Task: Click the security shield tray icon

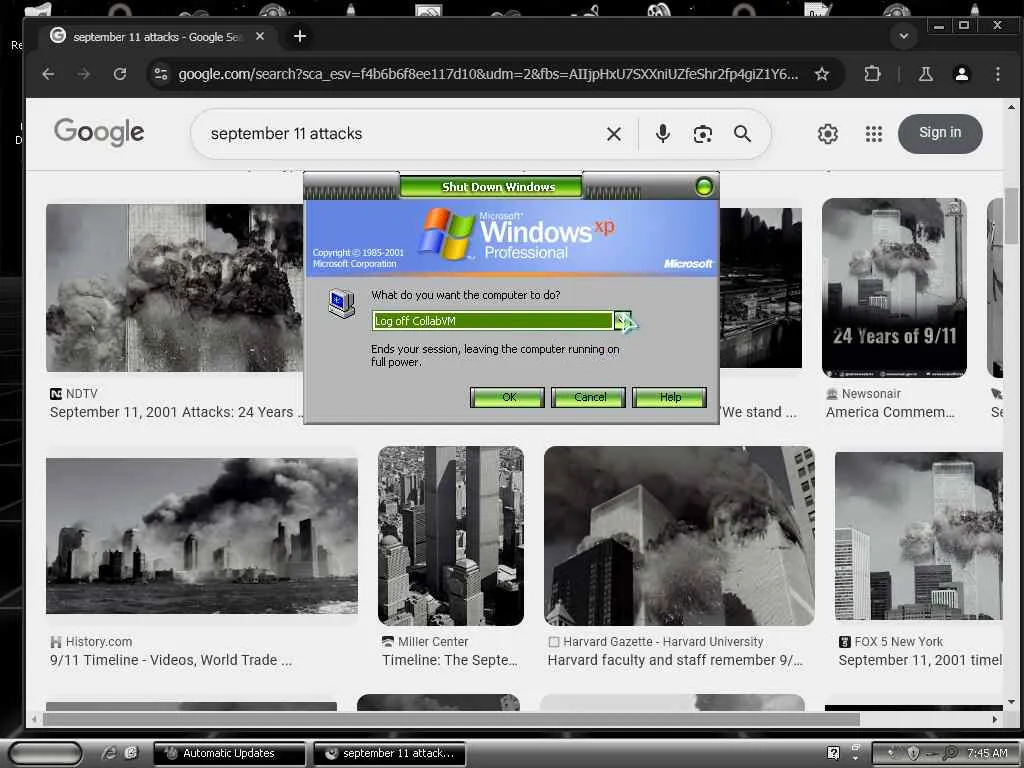Action: tap(913, 753)
